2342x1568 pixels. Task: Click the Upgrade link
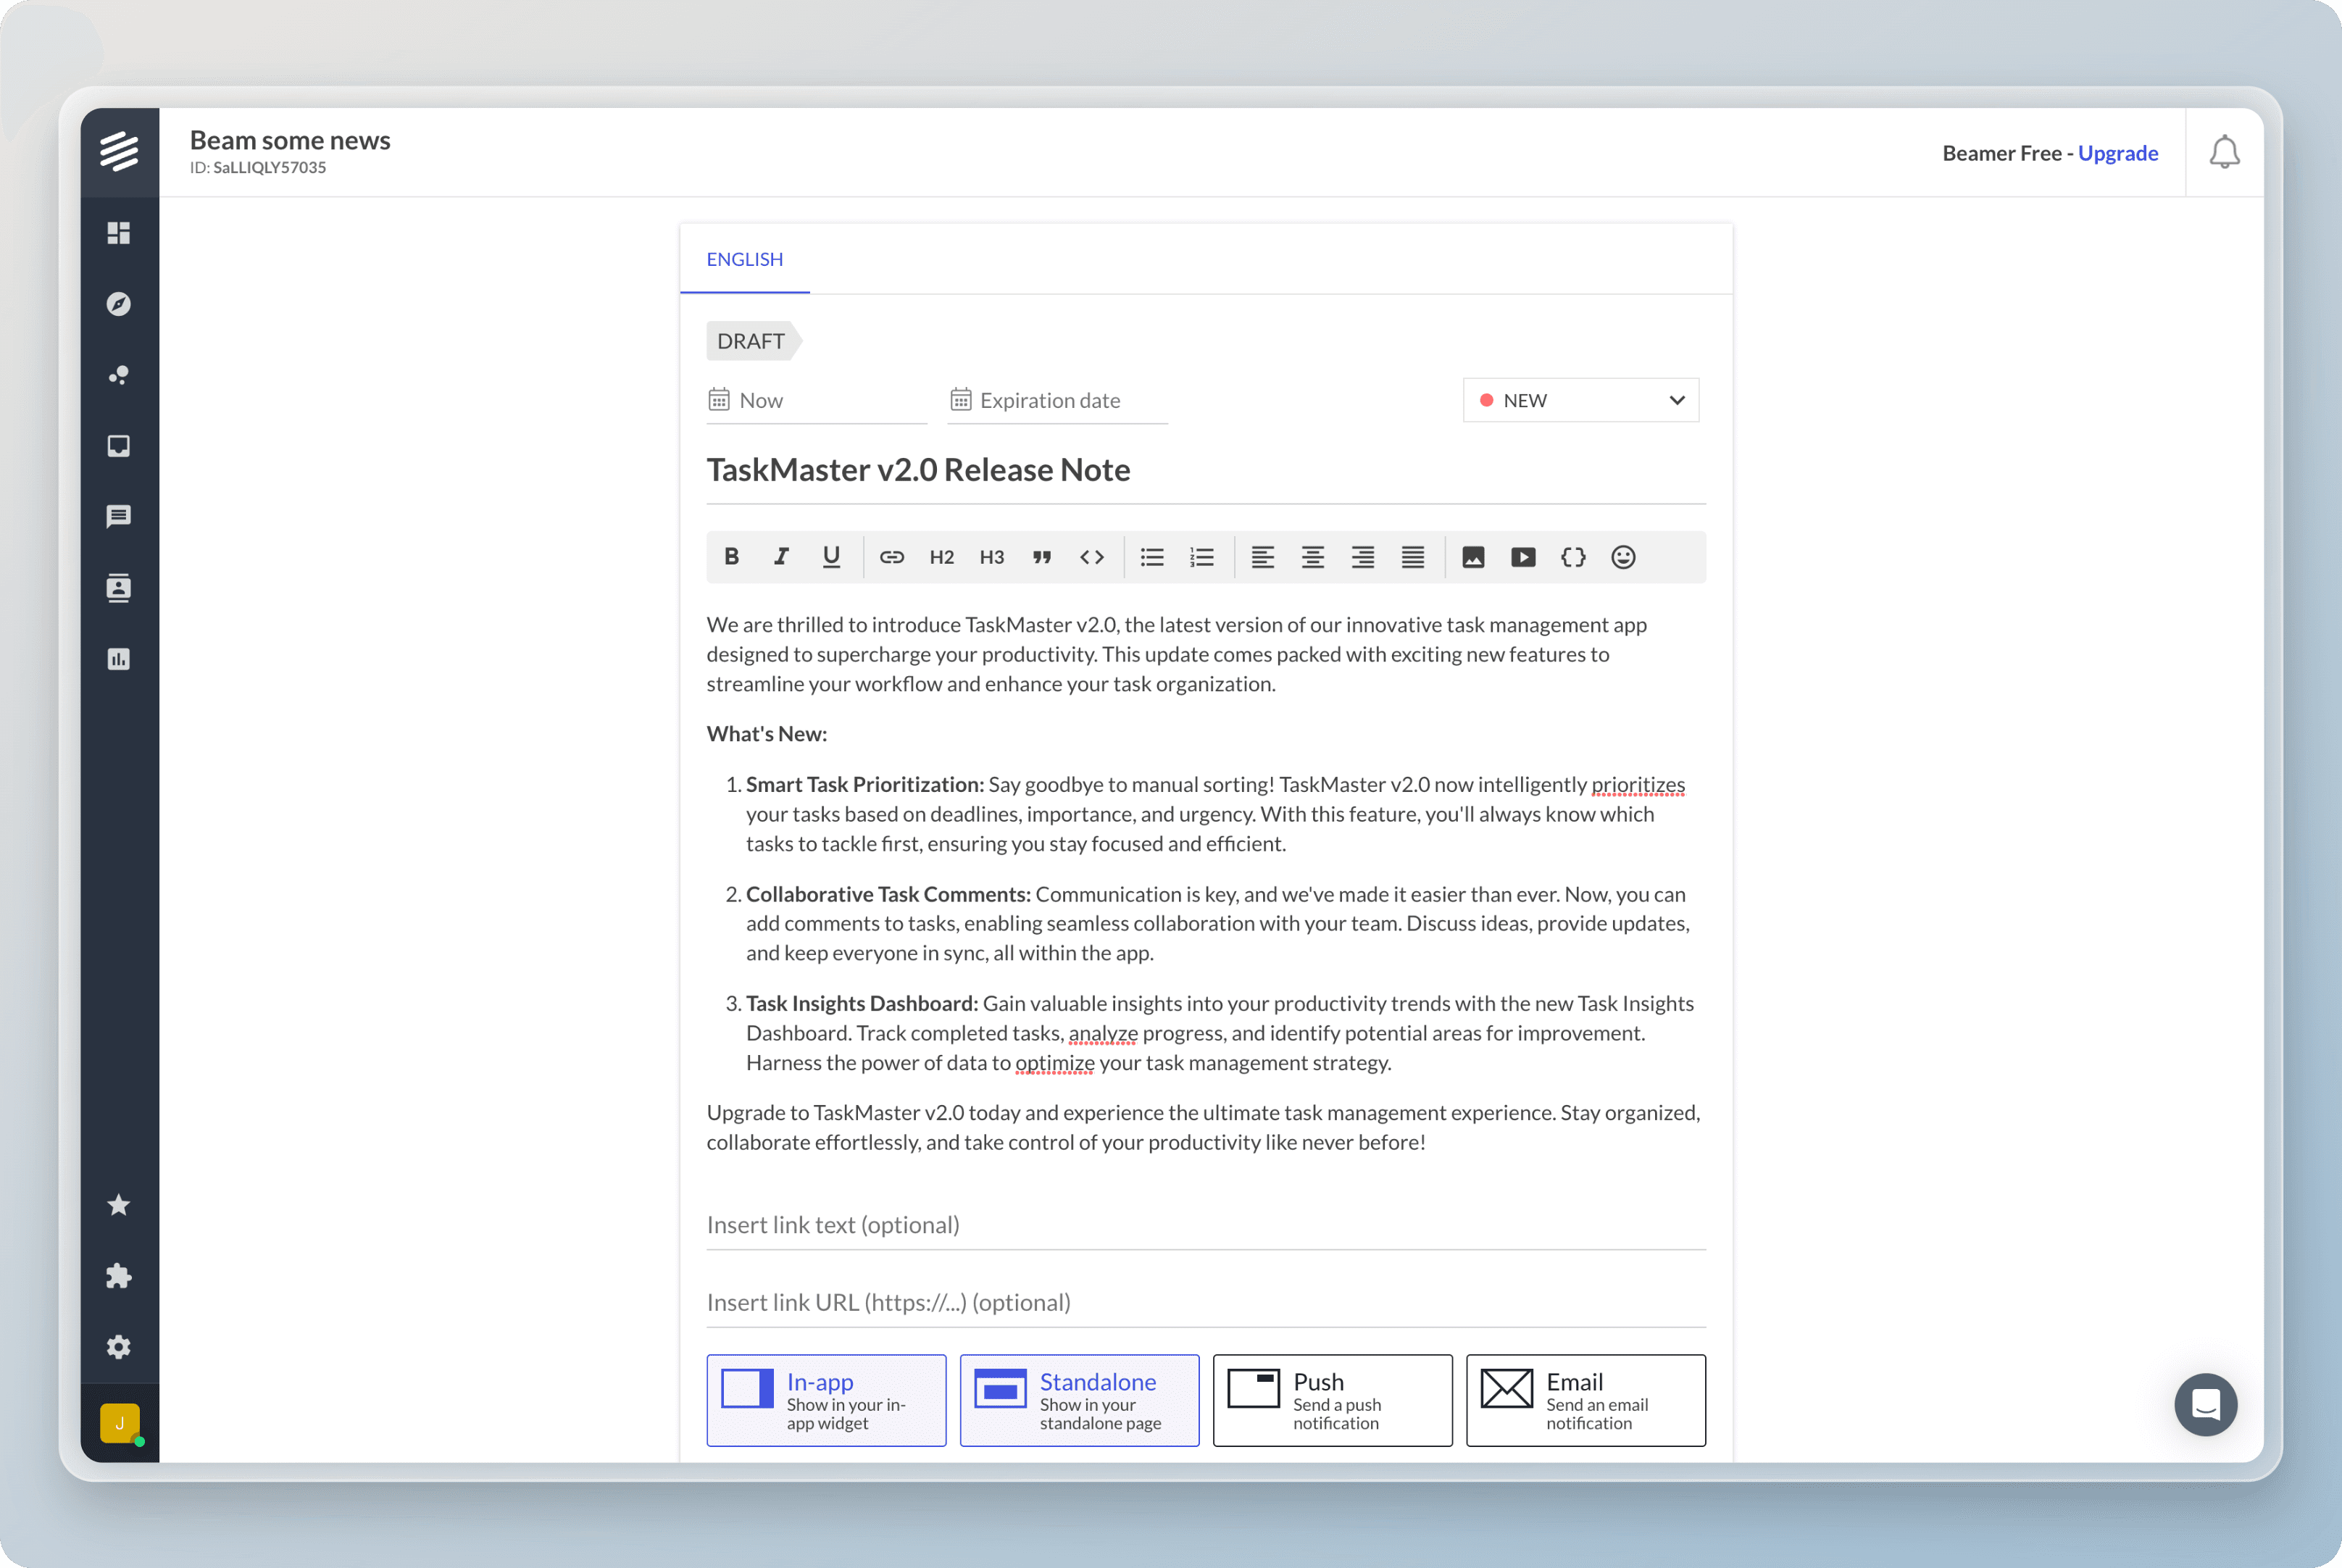pyautogui.click(x=2117, y=153)
